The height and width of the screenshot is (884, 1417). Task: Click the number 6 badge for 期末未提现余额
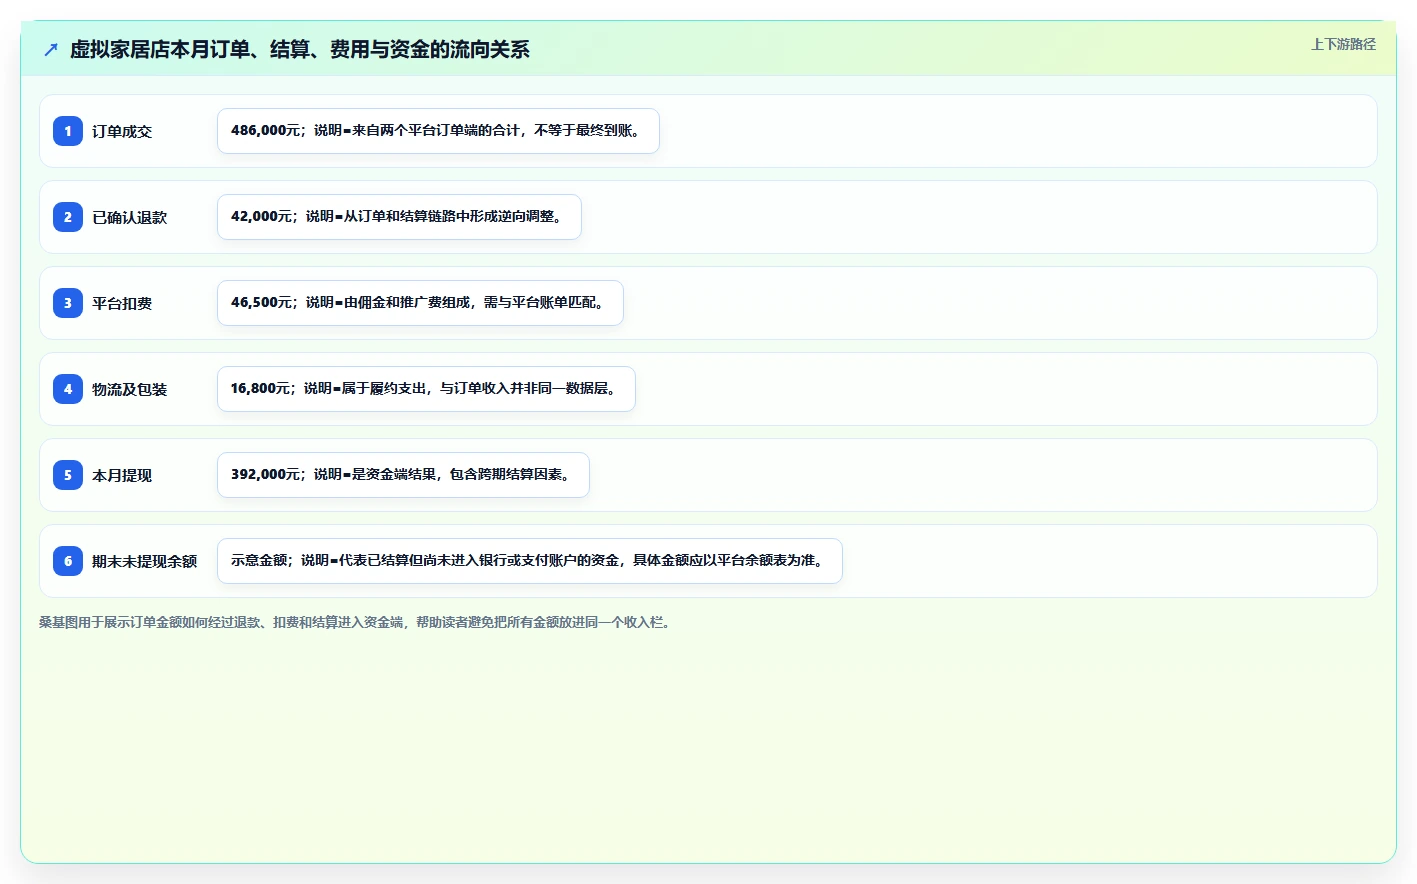pos(68,561)
